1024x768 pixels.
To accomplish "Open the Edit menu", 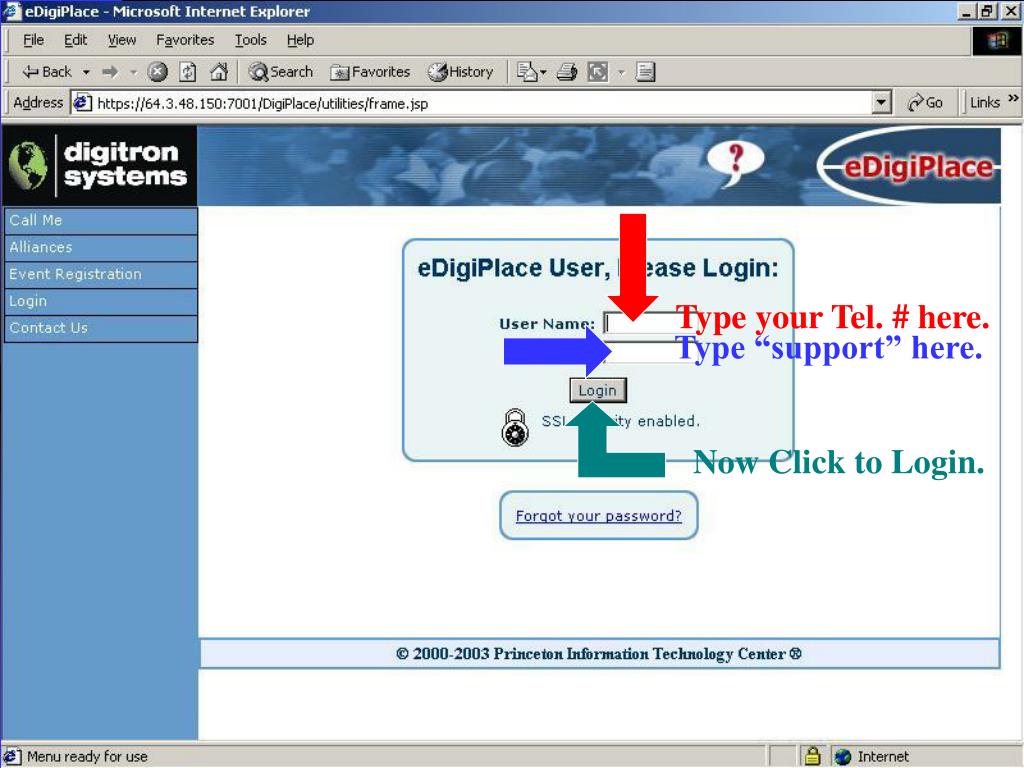I will [x=76, y=40].
